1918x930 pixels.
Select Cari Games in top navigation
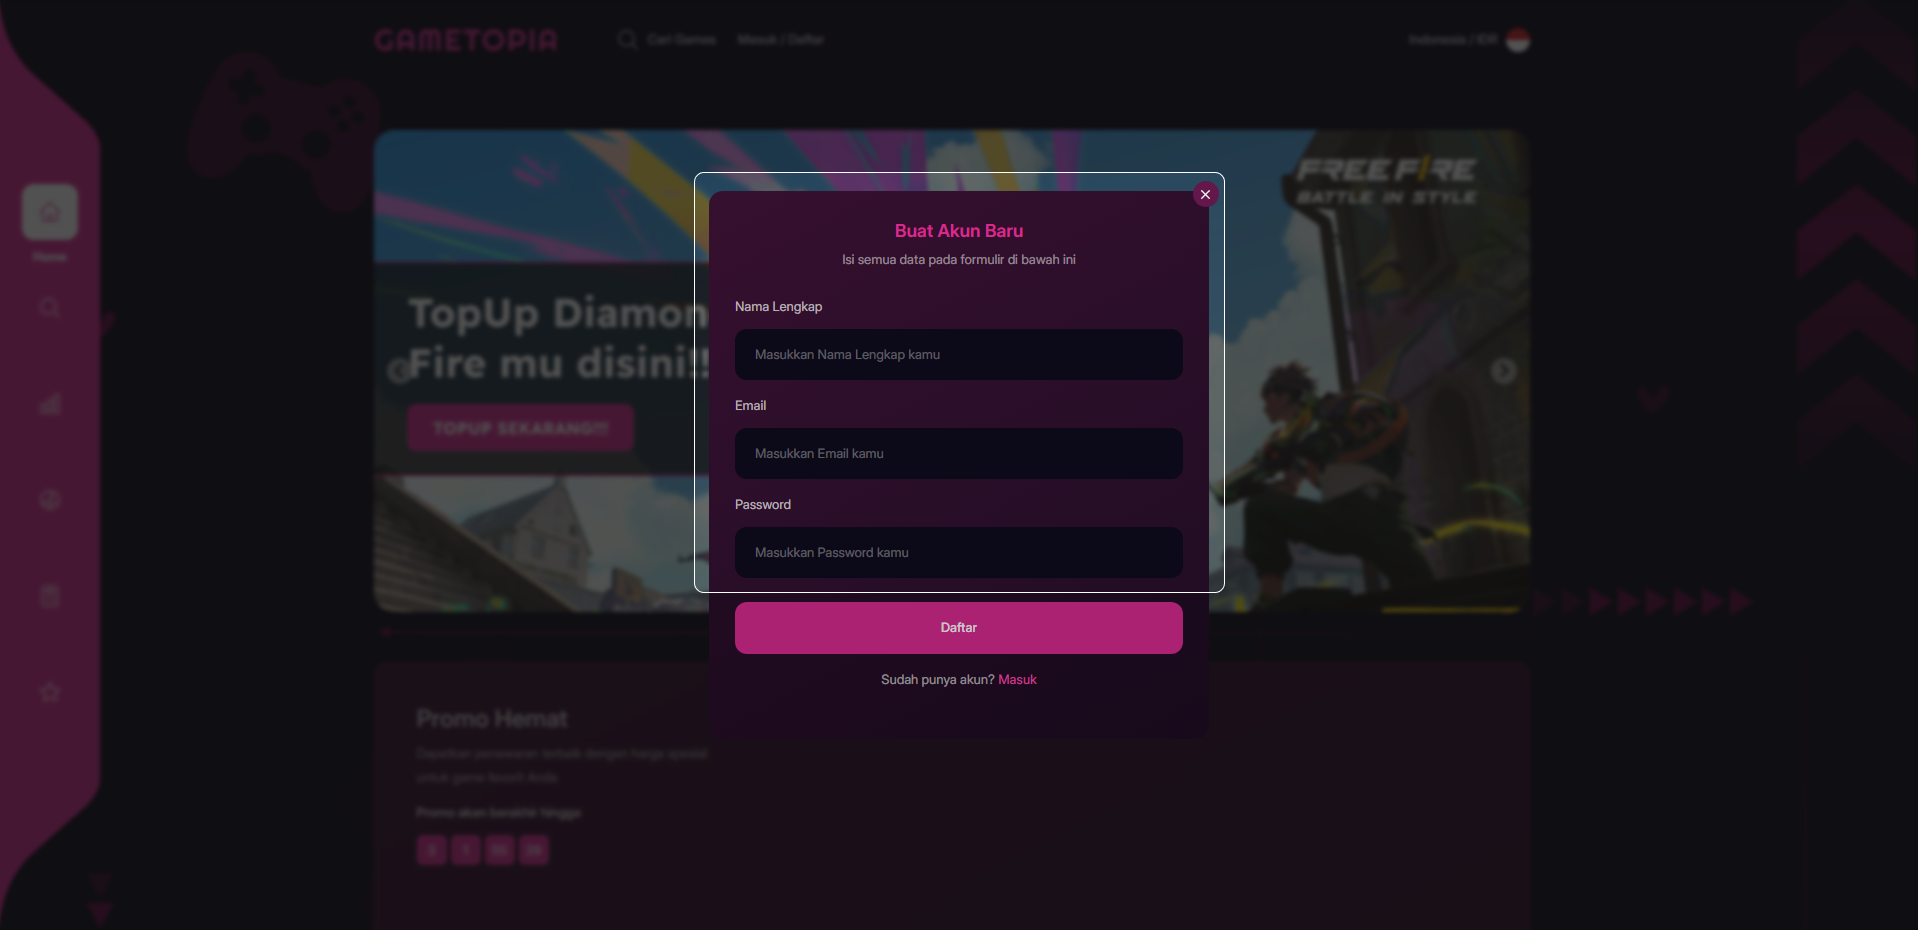[x=681, y=40]
